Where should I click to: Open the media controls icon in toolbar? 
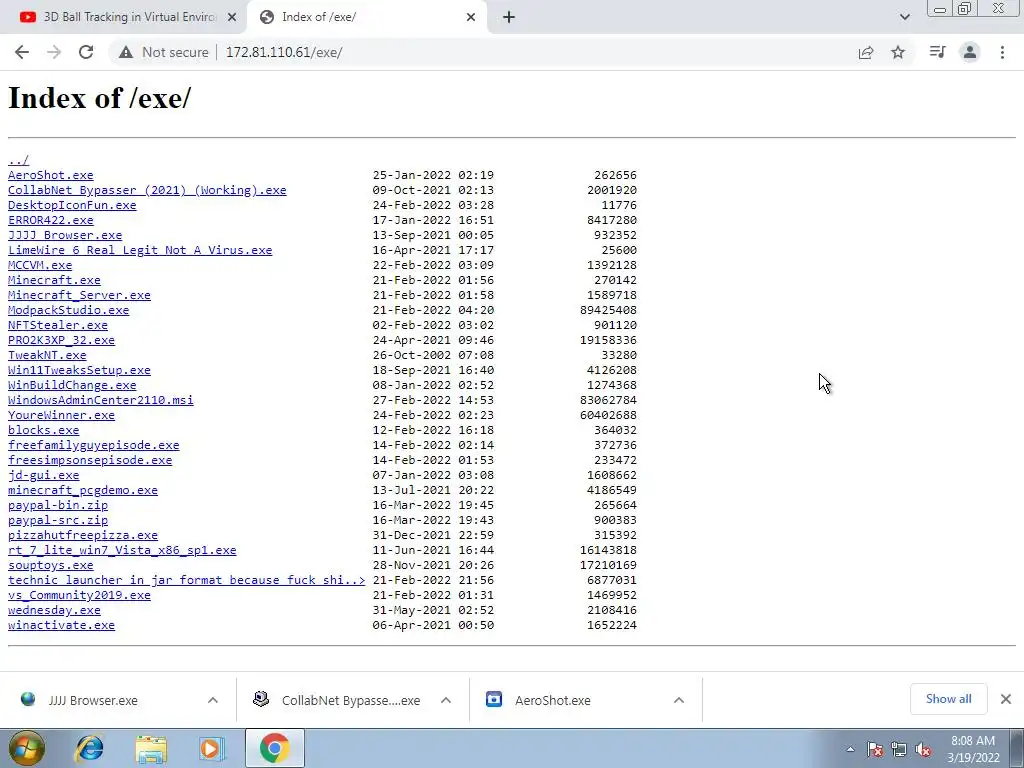(937, 52)
